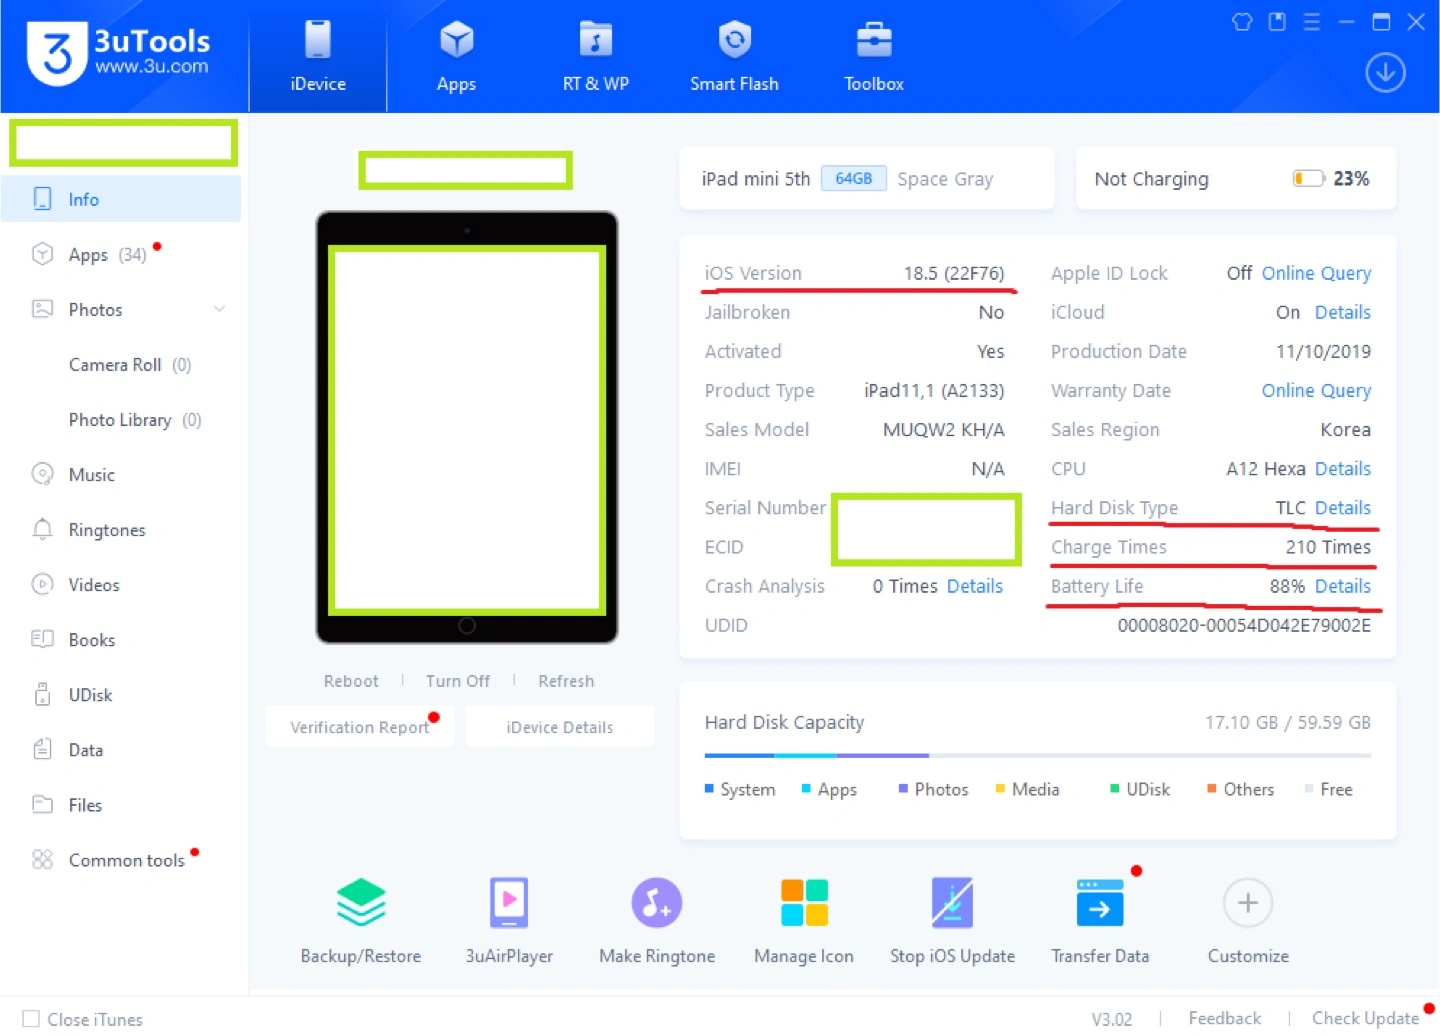1440x1036 pixels.
Task: Click the title bar square icon beside the shirt
Action: (1277, 22)
